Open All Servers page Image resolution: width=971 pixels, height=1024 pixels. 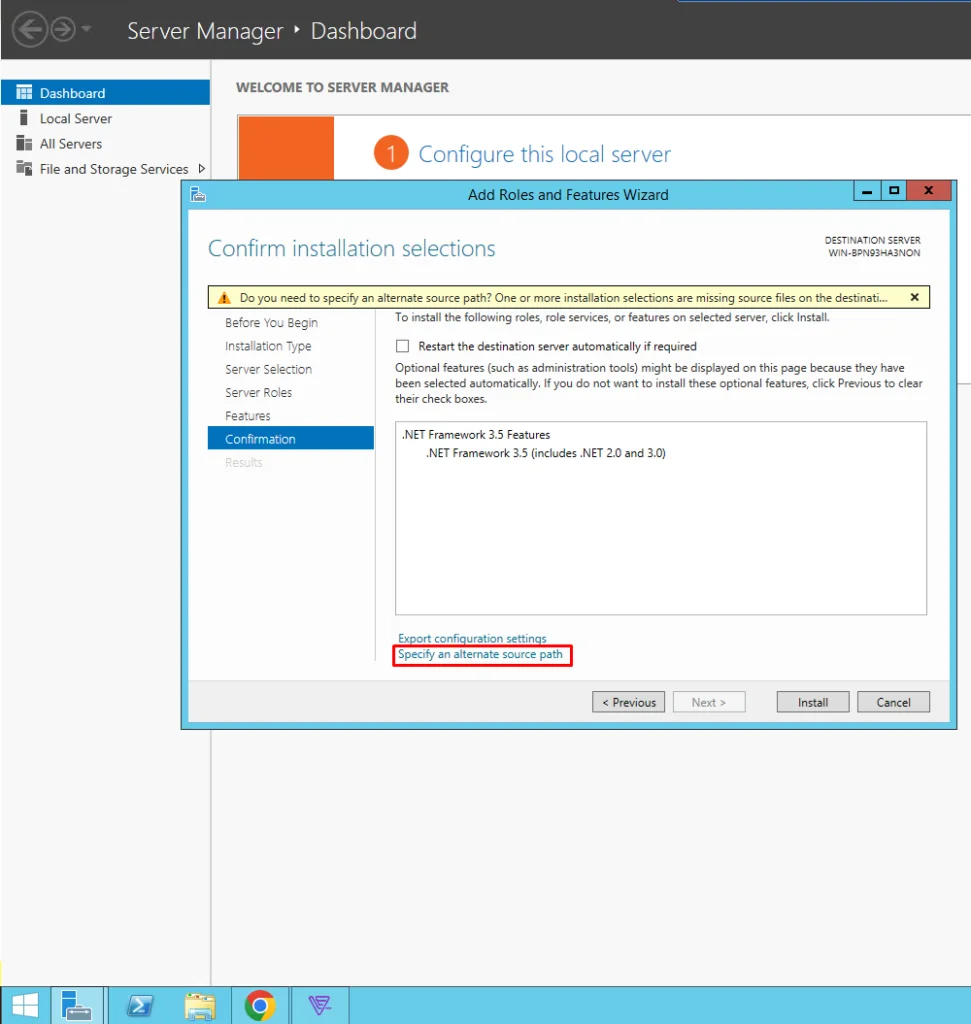71,144
